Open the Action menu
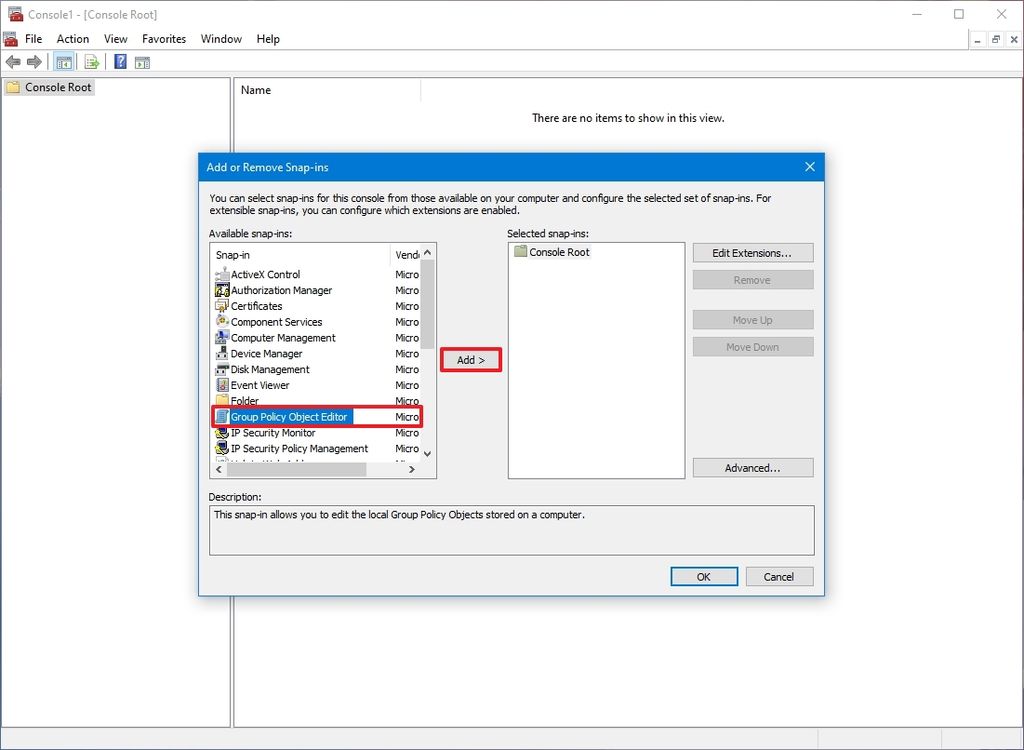Image resolution: width=1024 pixels, height=750 pixels. click(x=72, y=39)
